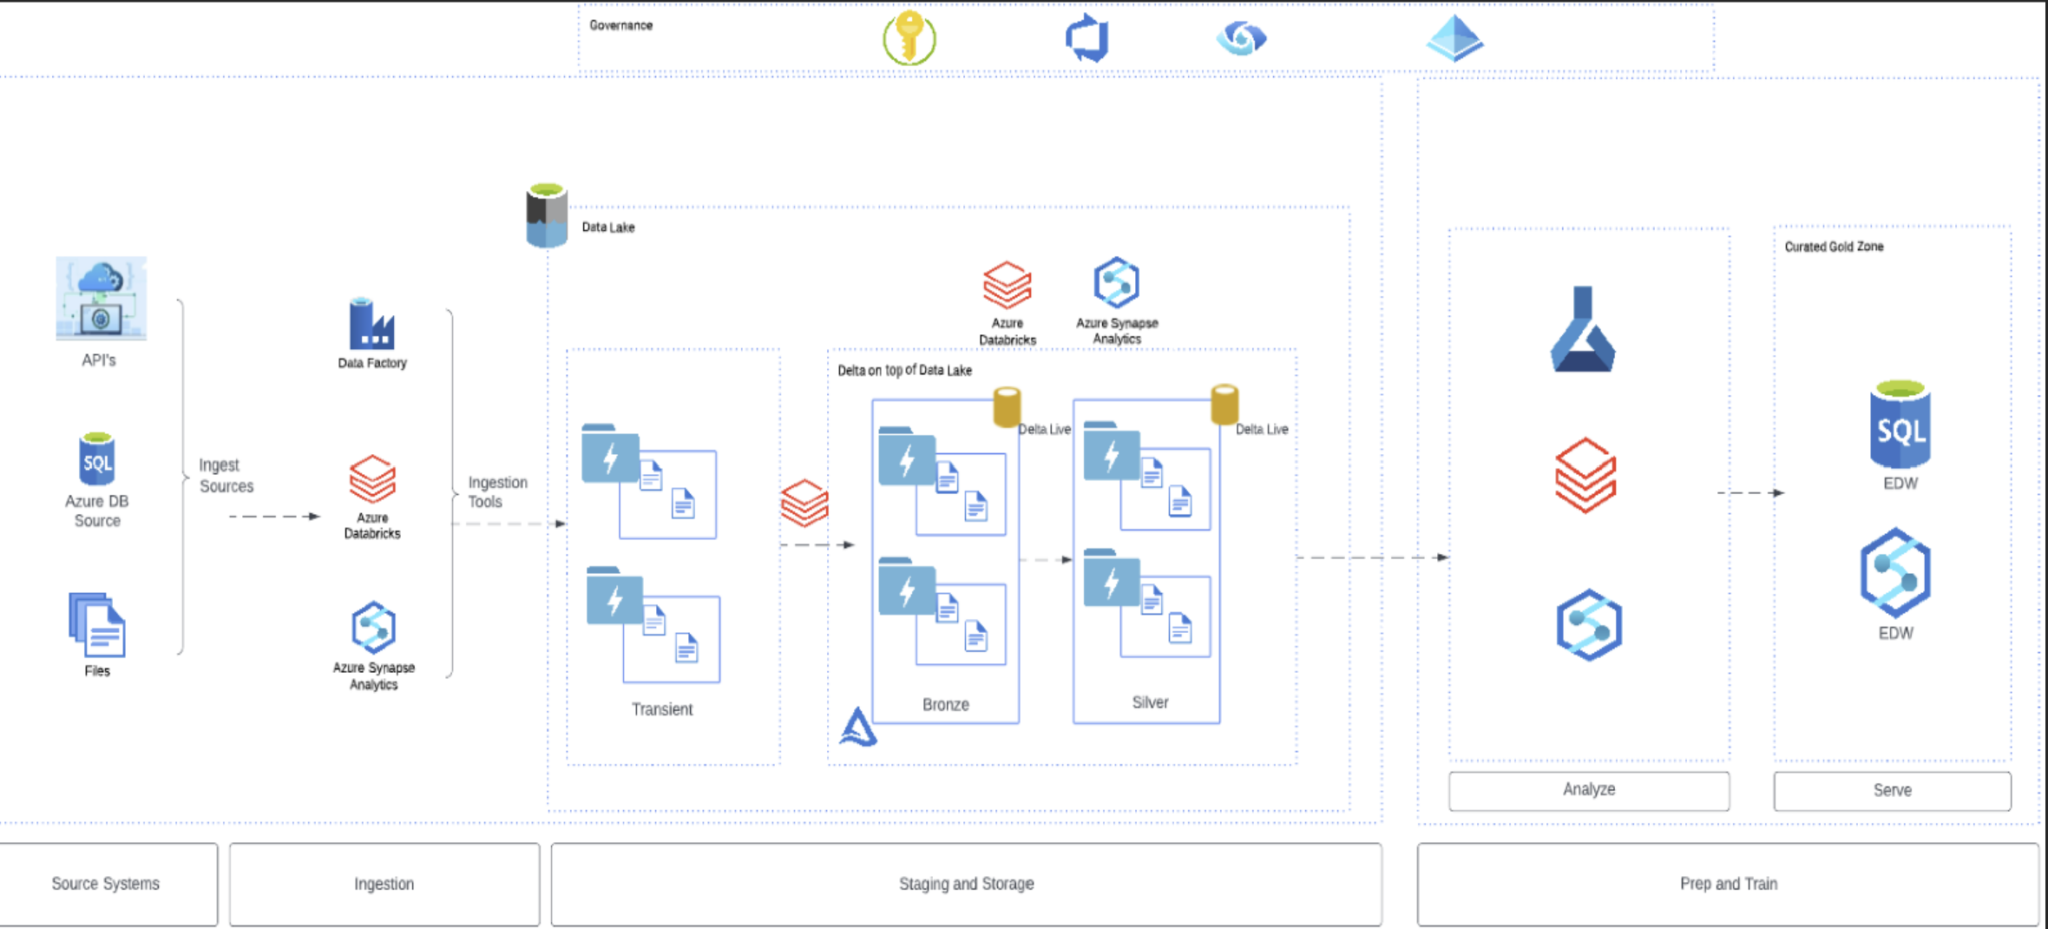This screenshot has width=2048, height=929.
Task: Select the Synapse EDW icon in Gold Zone
Action: coord(1895,573)
